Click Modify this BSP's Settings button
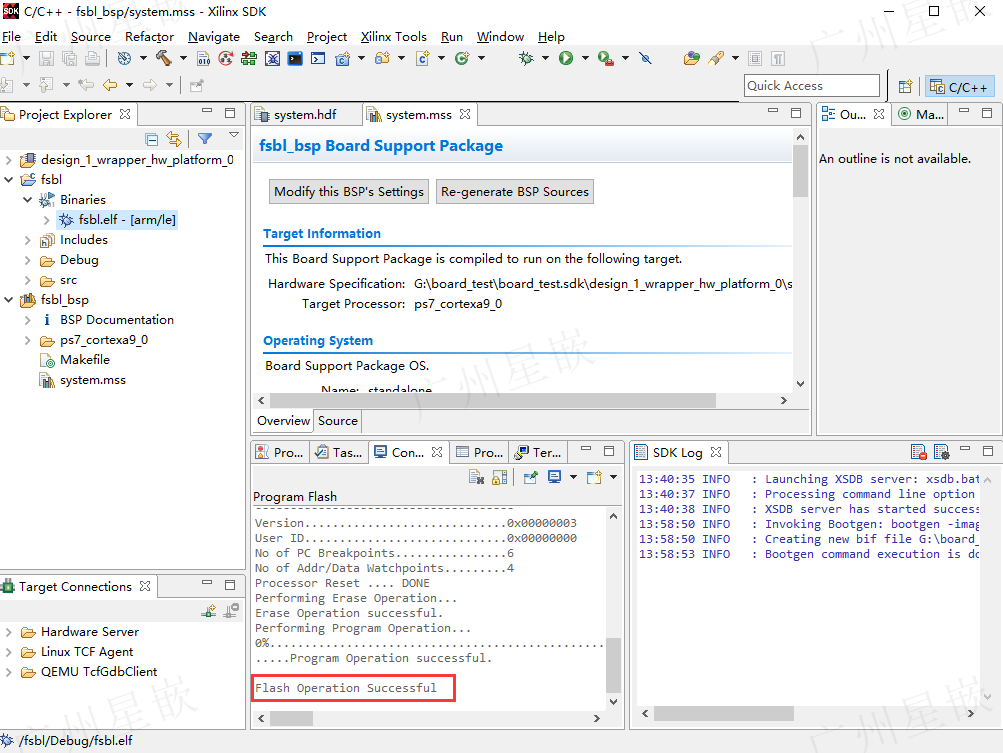The height and width of the screenshot is (753, 1003). [x=349, y=191]
